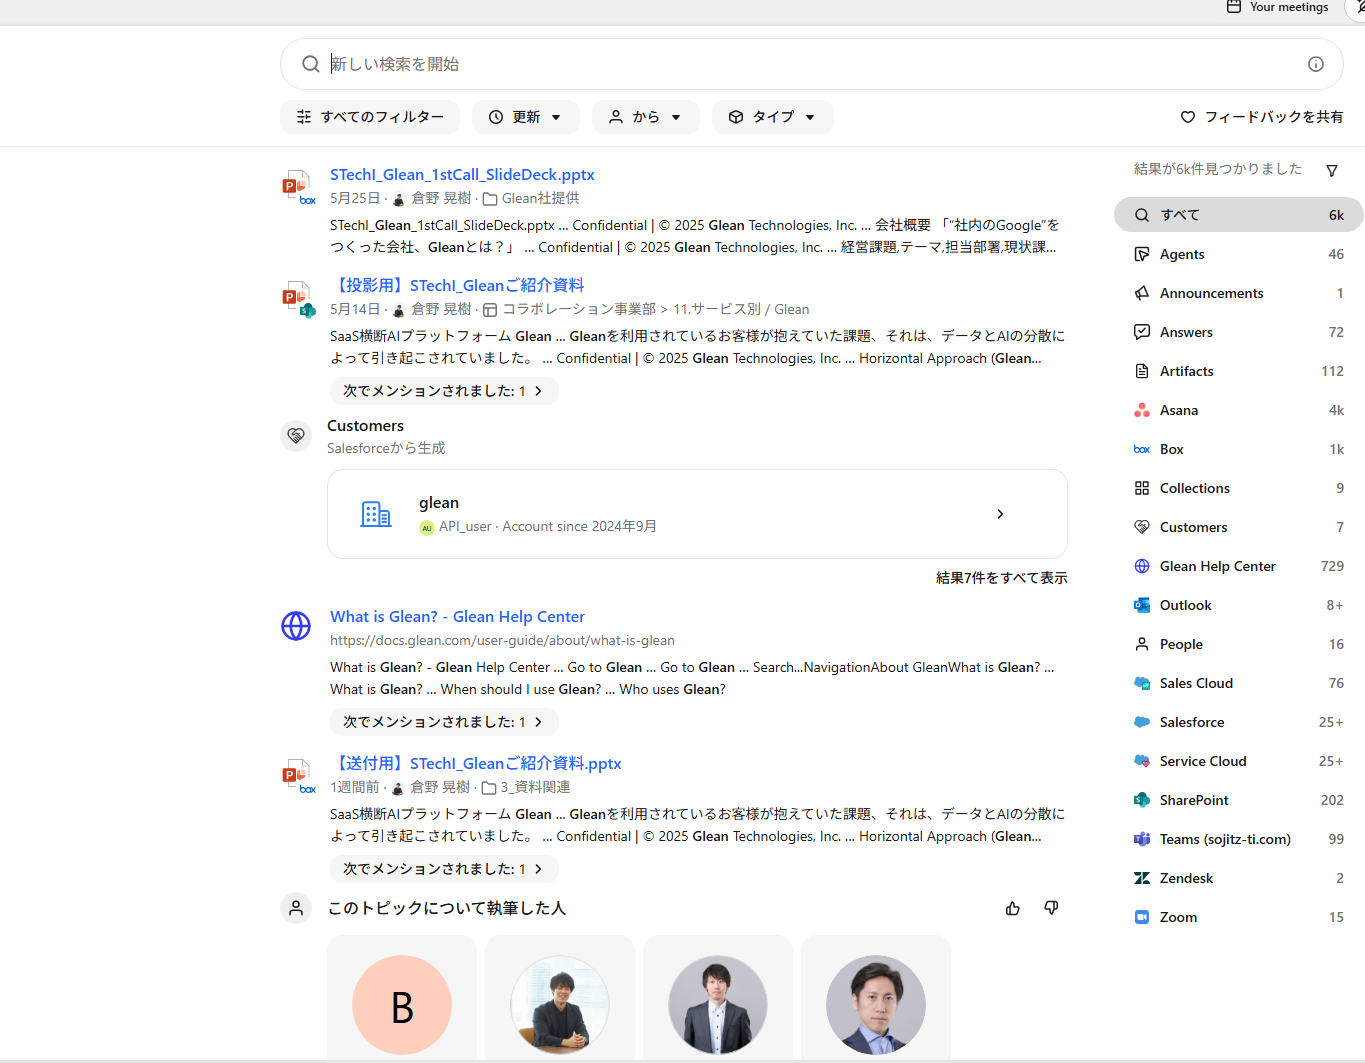Click PowerPoint icon of 【送付用】 result
This screenshot has width=1365, height=1063.
pyautogui.click(x=297, y=776)
